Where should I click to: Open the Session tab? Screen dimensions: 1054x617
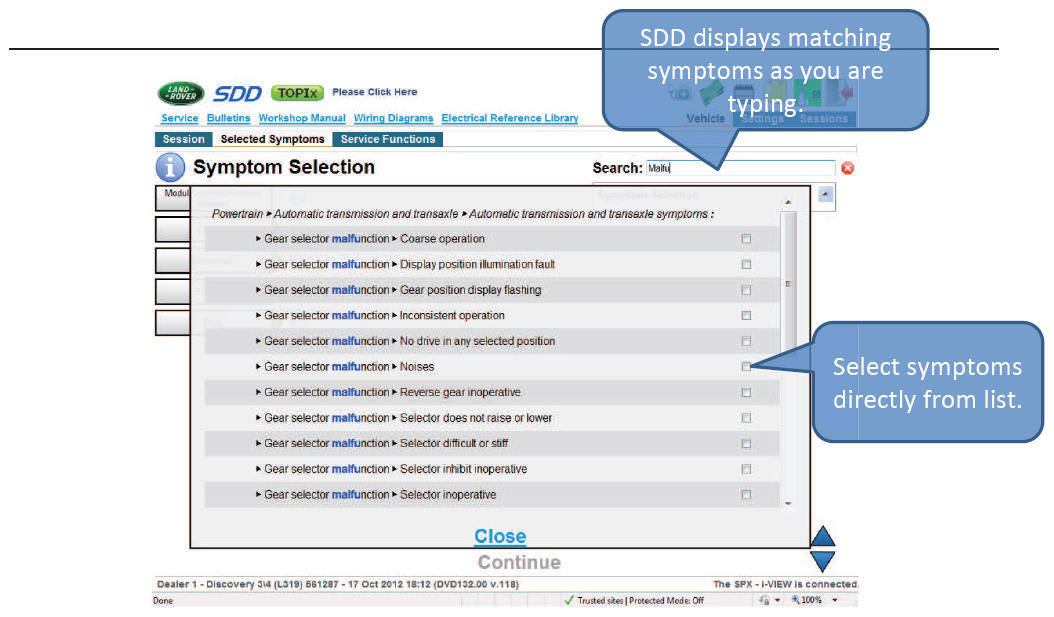click(183, 139)
